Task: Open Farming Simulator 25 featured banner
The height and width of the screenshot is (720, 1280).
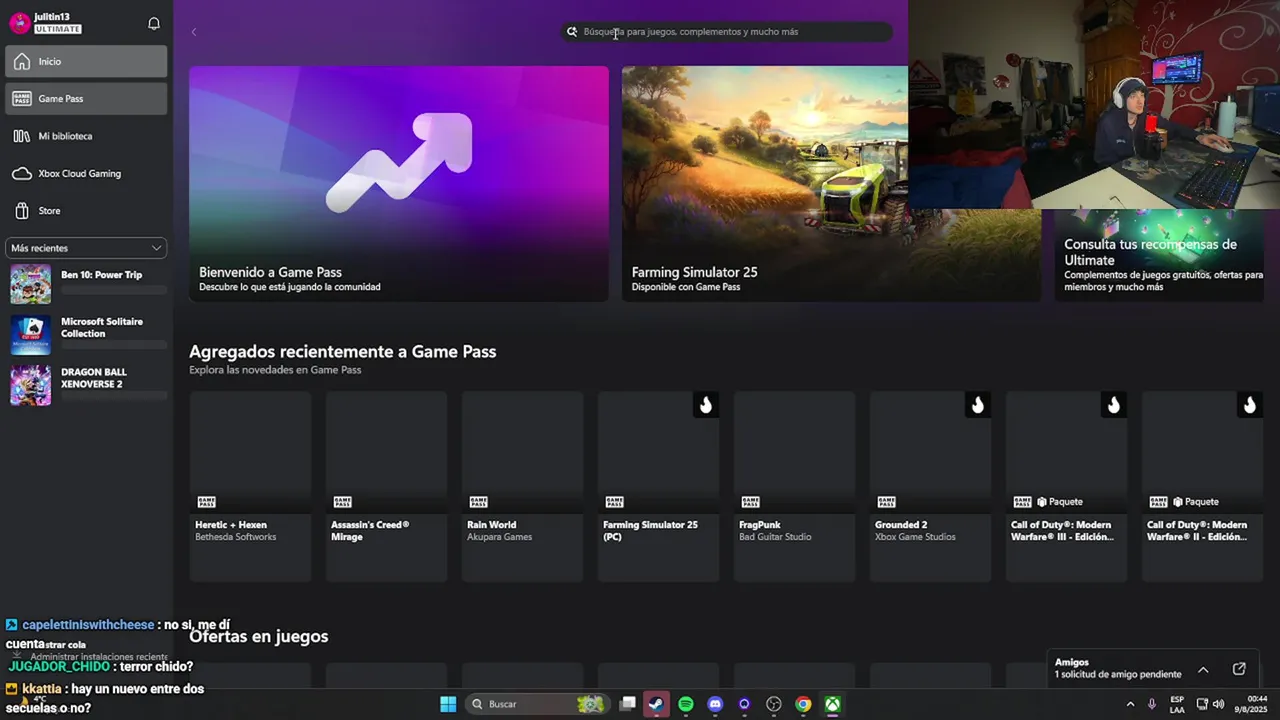Action: tap(831, 184)
